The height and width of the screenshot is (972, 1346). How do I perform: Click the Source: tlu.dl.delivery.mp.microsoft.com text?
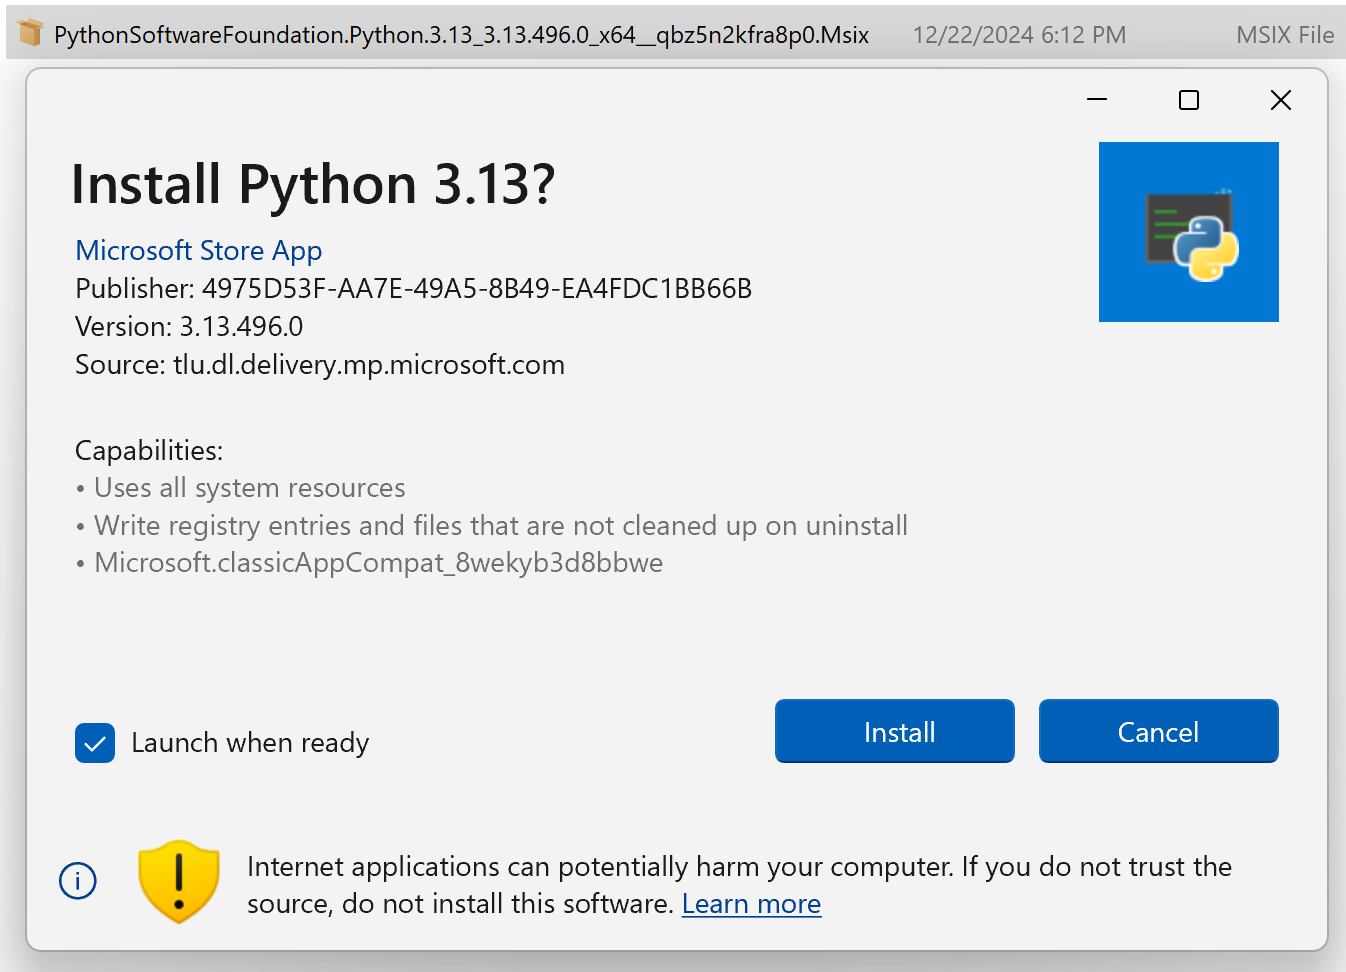320,365
